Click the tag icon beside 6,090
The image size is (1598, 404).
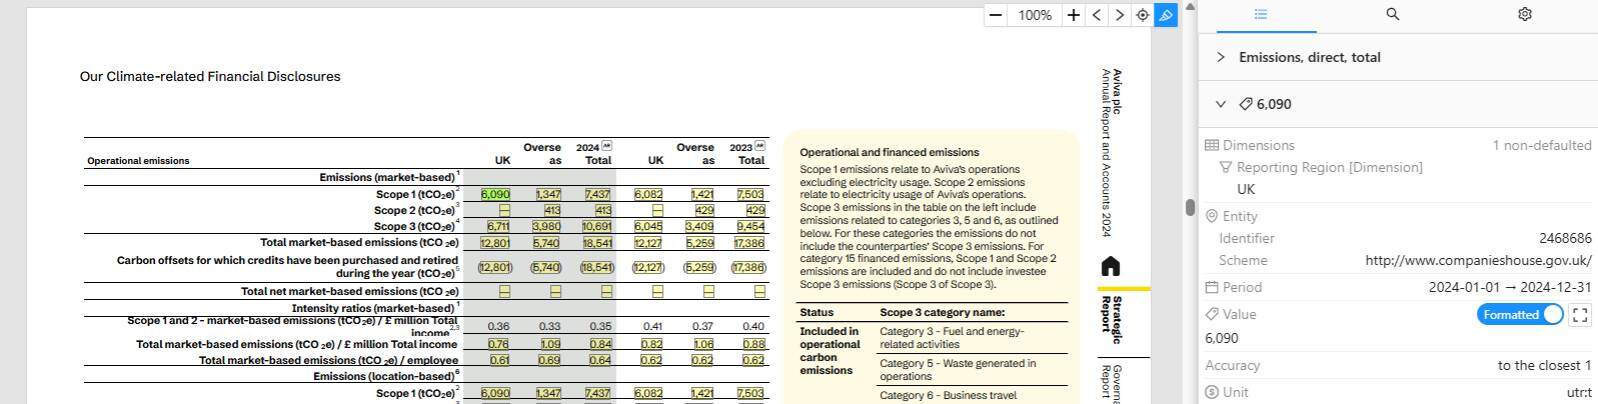[x=1246, y=104]
